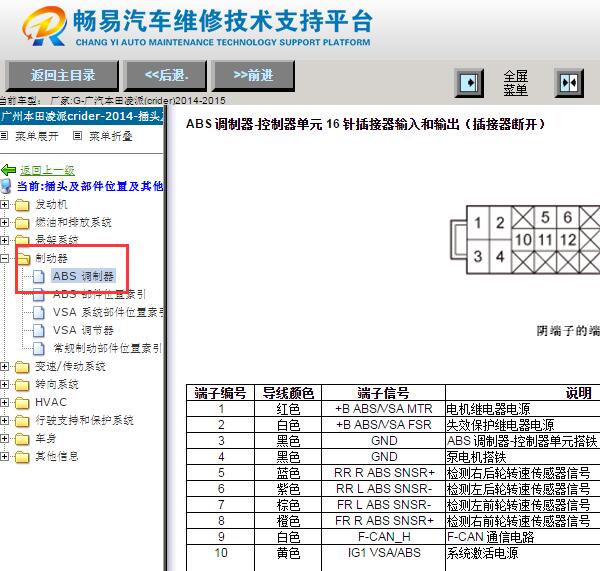The width and height of the screenshot is (600, 571).
Task: Click the 泵电机搭铁 description cell
Action: tap(523, 457)
